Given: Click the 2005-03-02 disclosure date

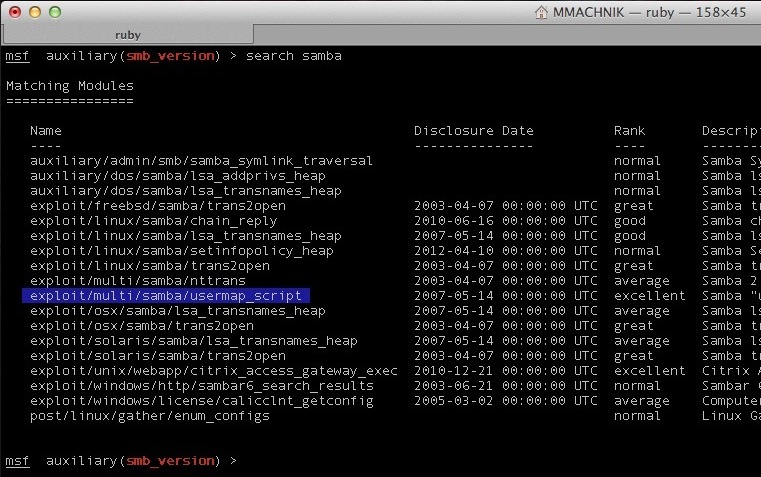Looking at the screenshot, I should pyautogui.click(x=453, y=401).
